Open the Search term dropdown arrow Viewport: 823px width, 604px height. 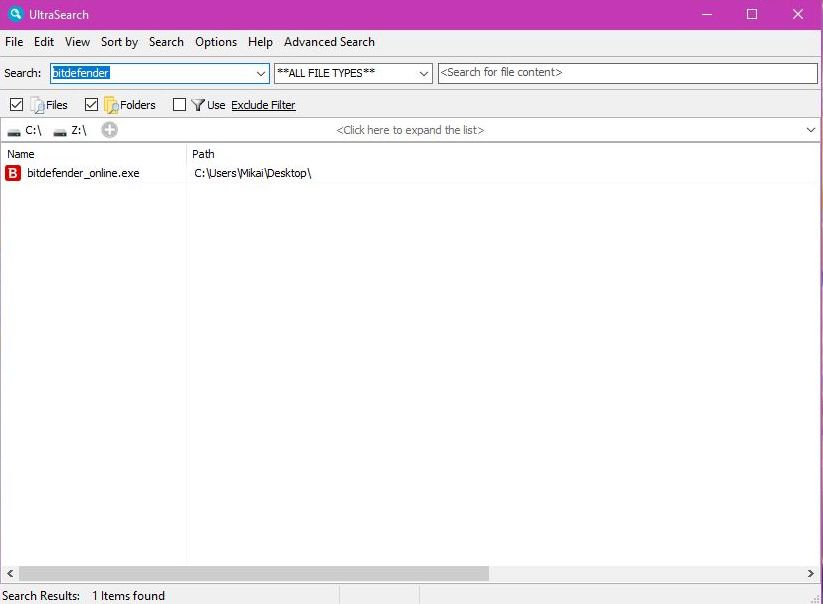pyautogui.click(x=261, y=73)
